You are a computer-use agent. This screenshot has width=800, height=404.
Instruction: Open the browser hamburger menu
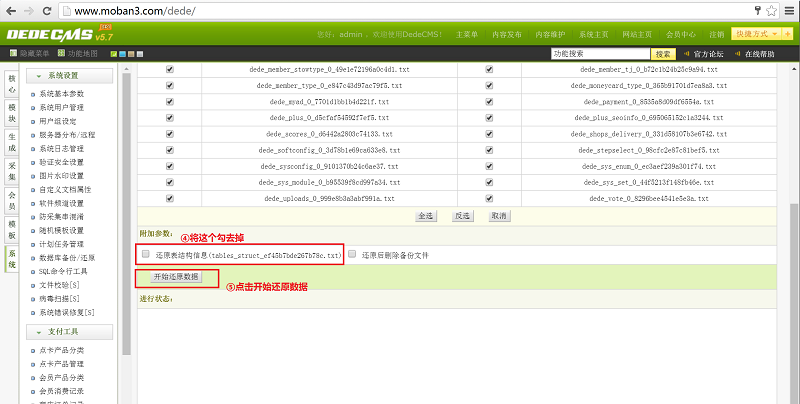[x=789, y=11]
